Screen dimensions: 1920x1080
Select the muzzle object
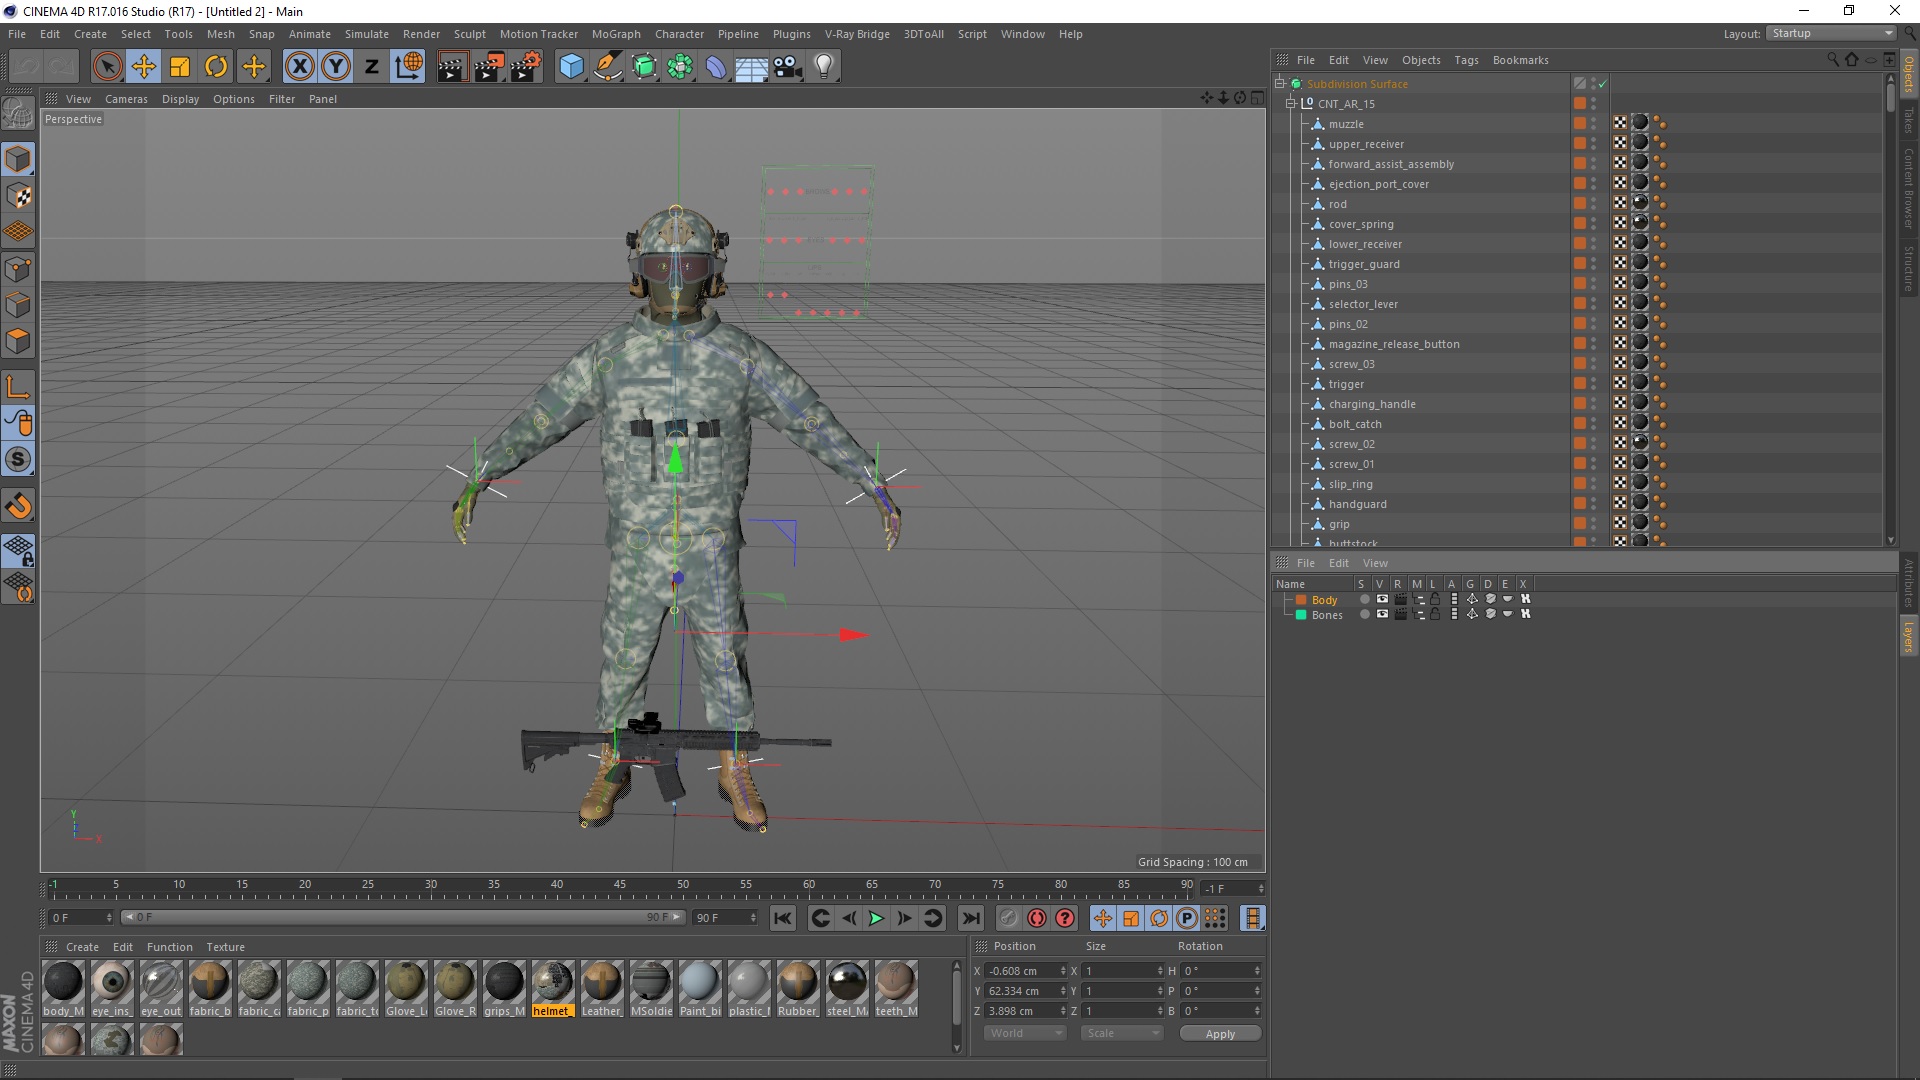(1346, 124)
